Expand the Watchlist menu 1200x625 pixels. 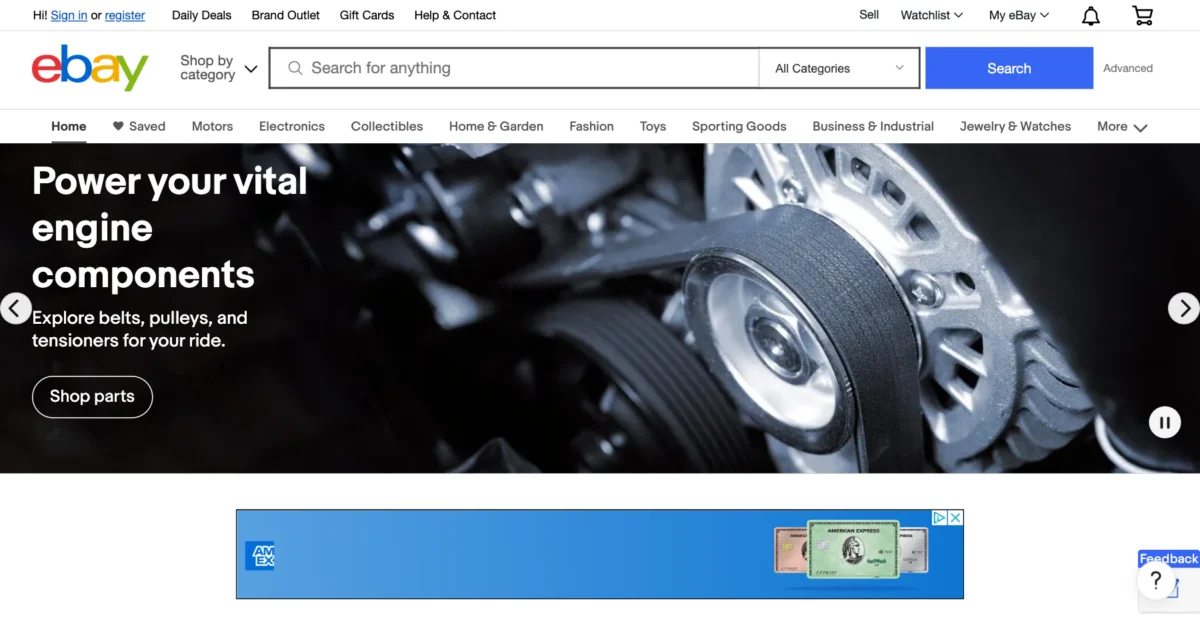tap(931, 15)
